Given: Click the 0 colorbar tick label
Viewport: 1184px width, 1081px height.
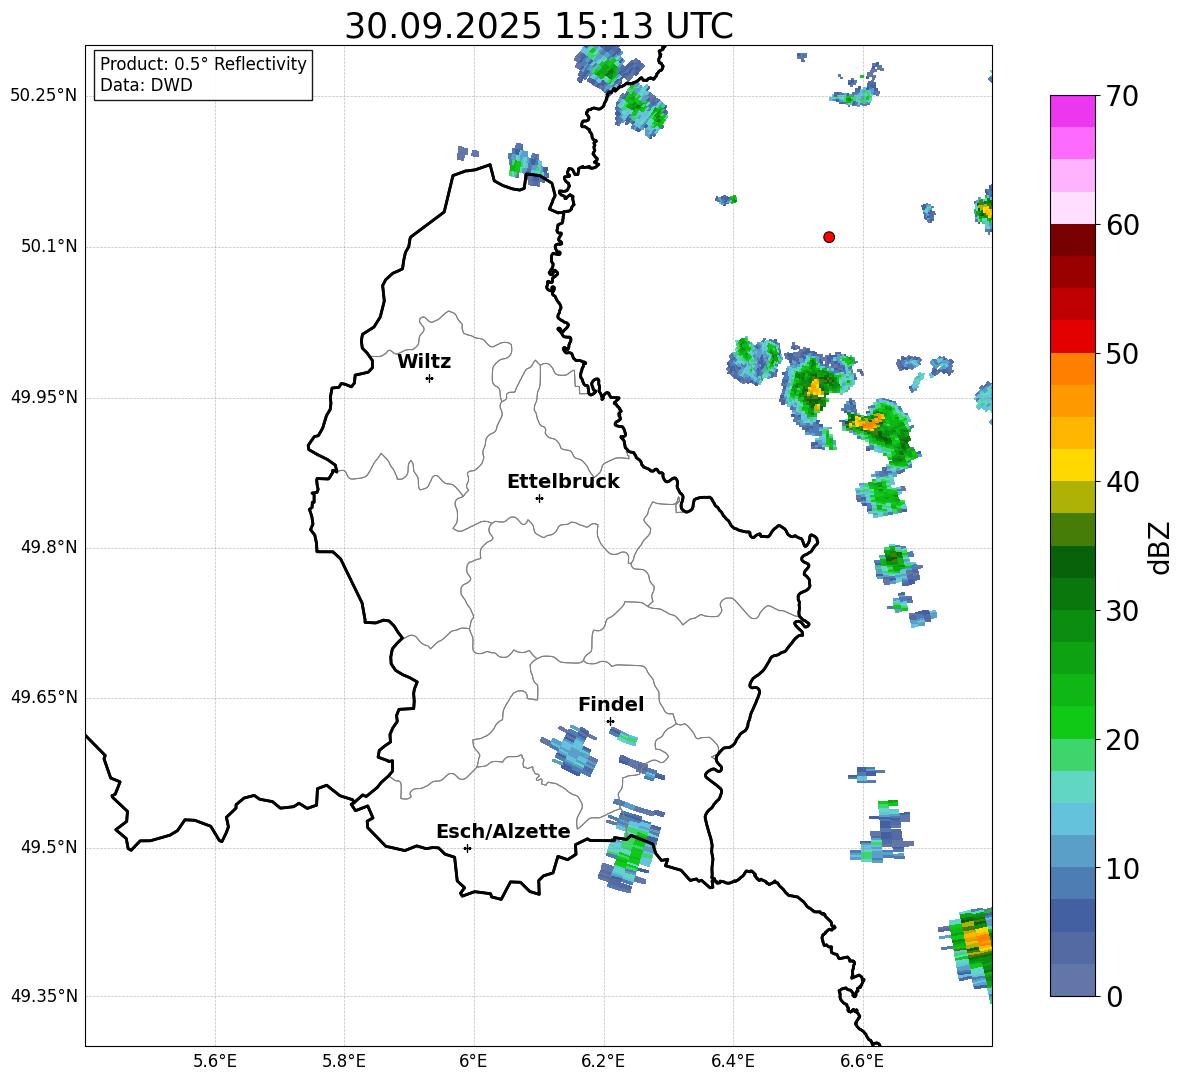Looking at the screenshot, I should (x=1114, y=996).
